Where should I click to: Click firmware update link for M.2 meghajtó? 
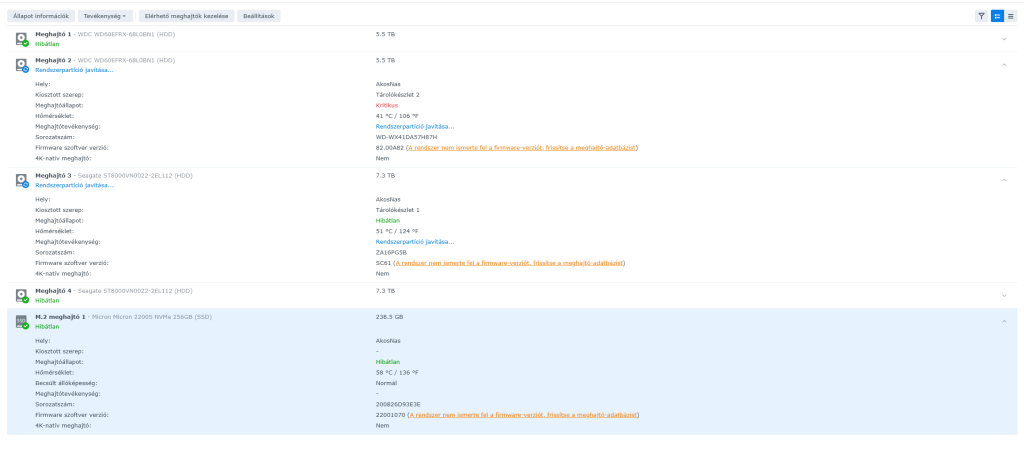click(x=523, y=414)
